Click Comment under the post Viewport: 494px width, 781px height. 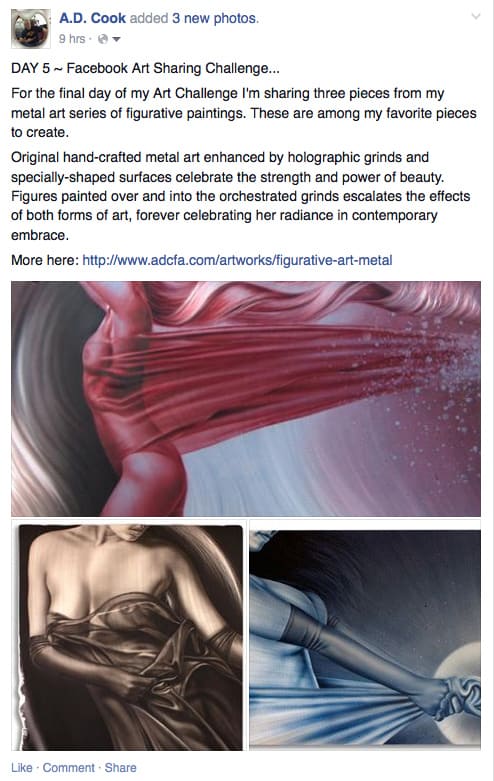pos(68,768)
